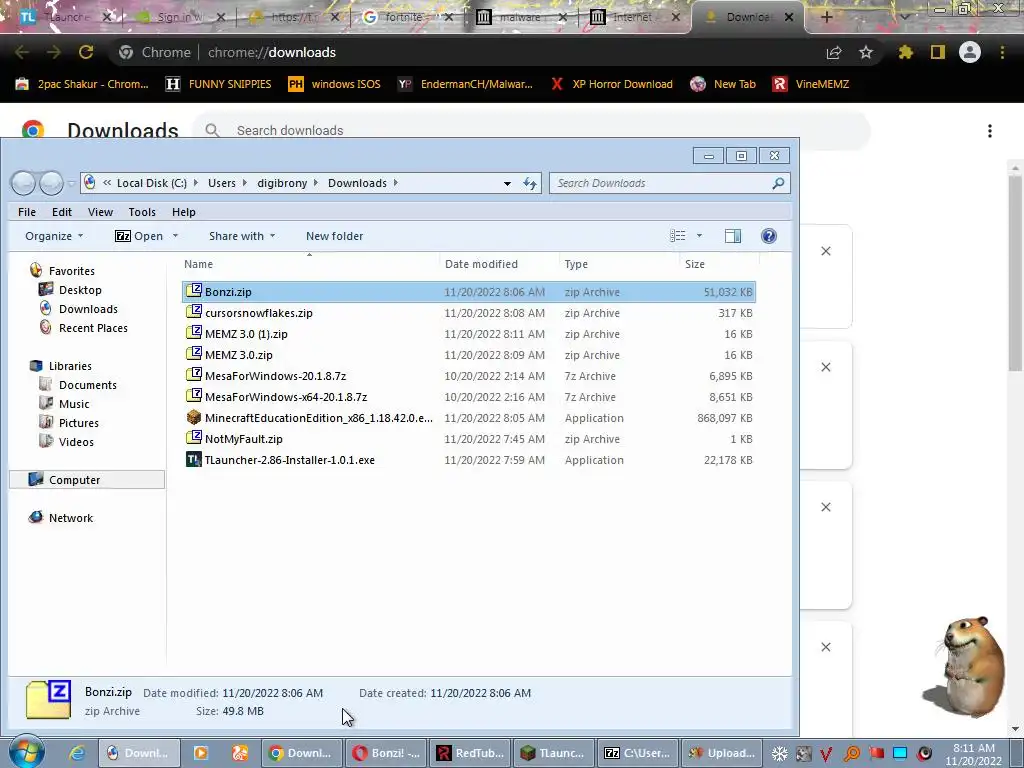The height and width of the screenshot is (768, 1024).
Task: Open the More view options dropdown arrow
Action: click(699, 236)
